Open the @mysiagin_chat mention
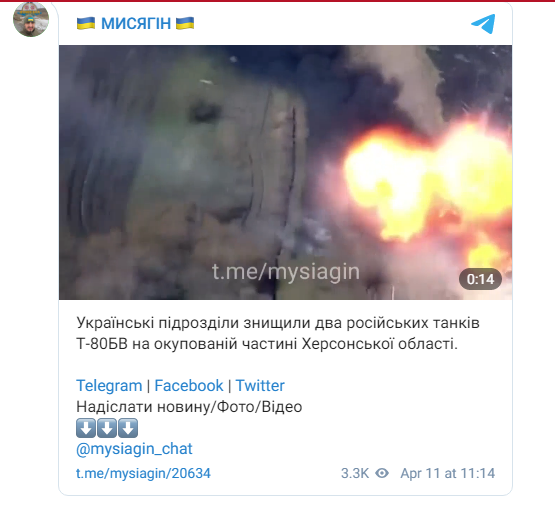The height and width of the screenshot is (505, 555). pyautogui.click(x=134, y=449)
